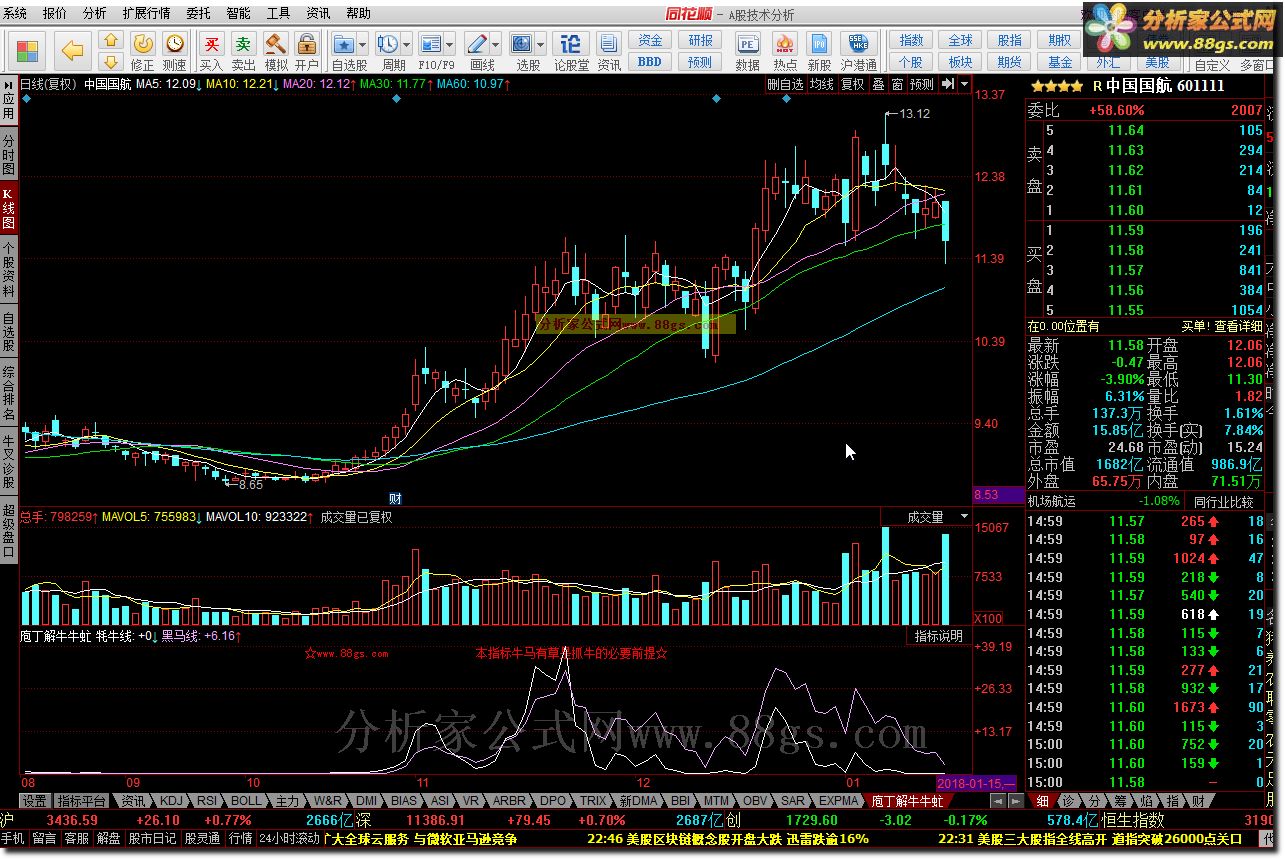Click the 指数 toolbar button

[911, 40]
